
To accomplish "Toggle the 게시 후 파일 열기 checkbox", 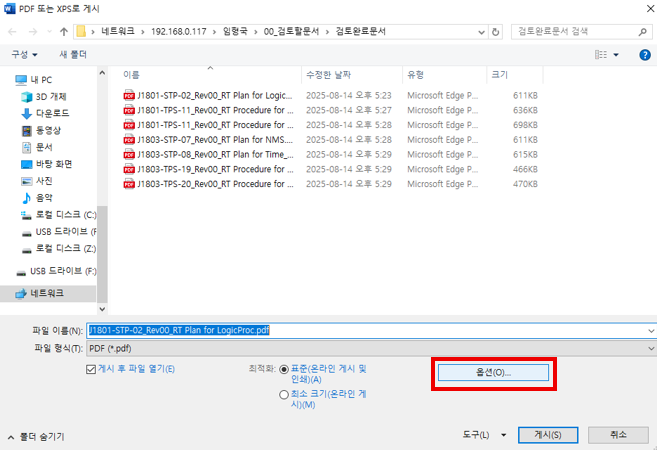I will tap(91, 369).
